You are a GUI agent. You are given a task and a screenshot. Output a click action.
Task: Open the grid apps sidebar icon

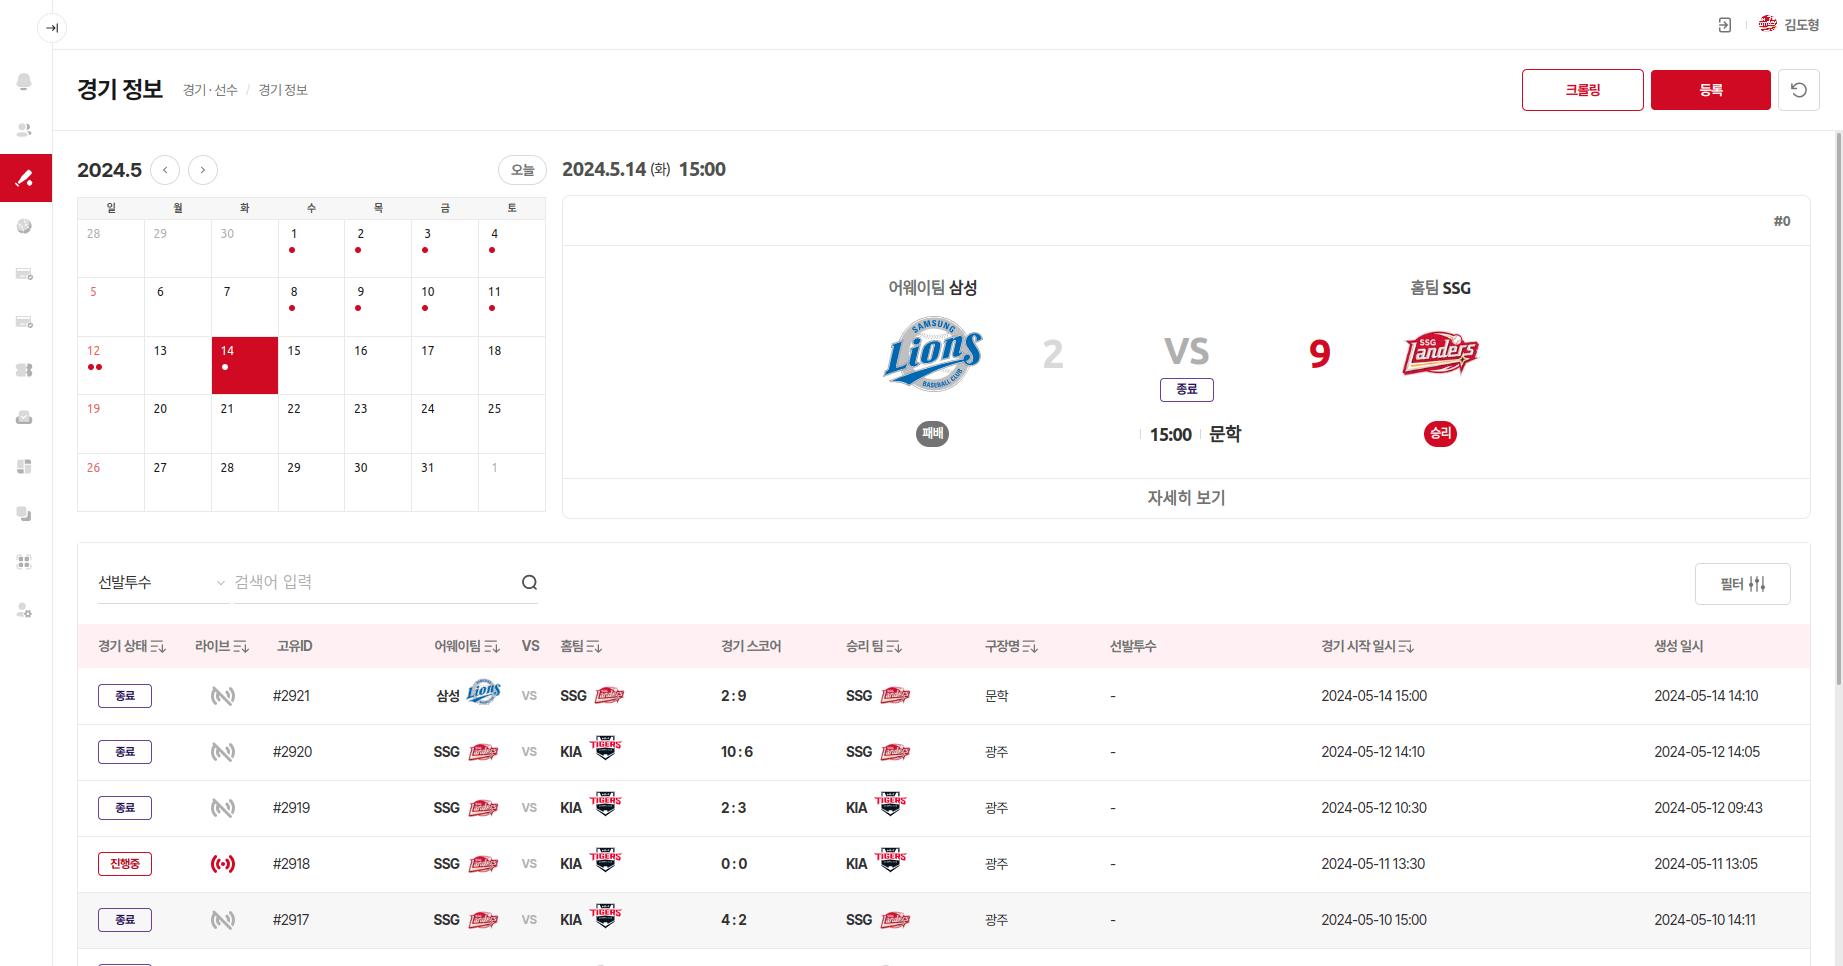coord(24,562)
